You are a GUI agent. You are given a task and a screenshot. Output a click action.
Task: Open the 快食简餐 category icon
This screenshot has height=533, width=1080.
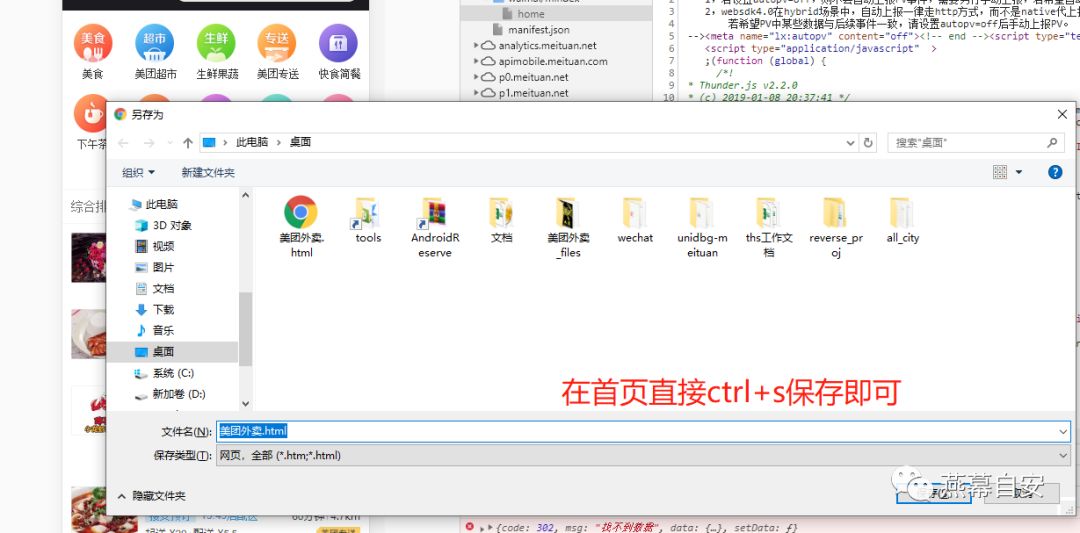coord(338,43)
